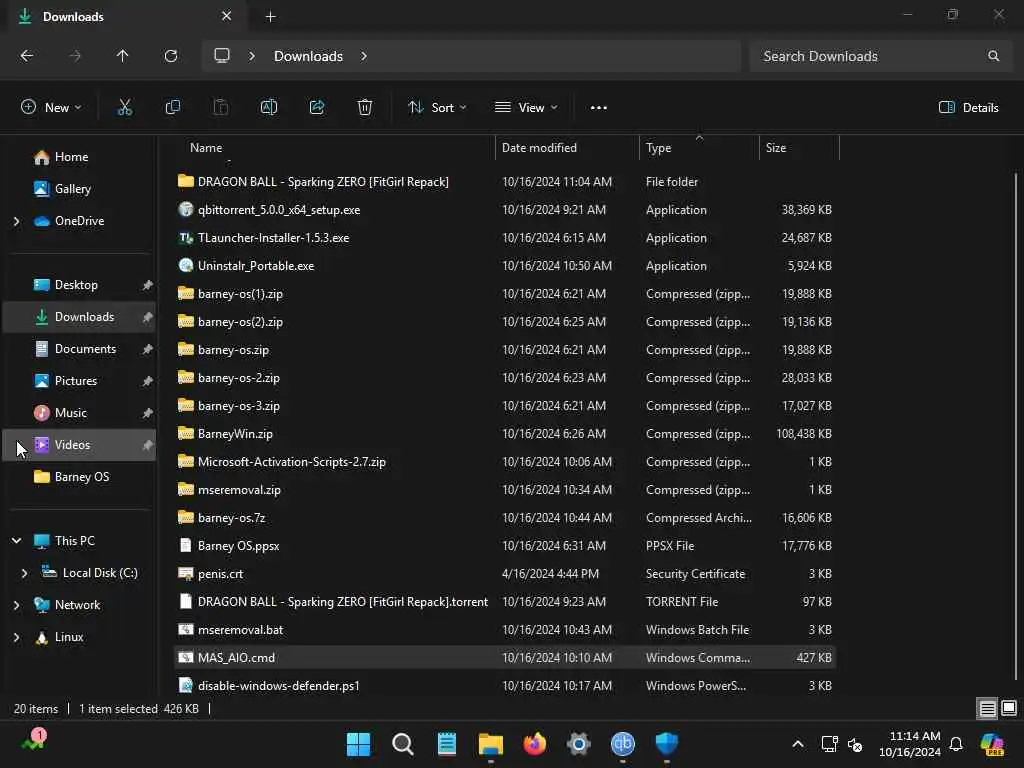
Task: Open Music in the sidebar
Action: click(80, 413)
